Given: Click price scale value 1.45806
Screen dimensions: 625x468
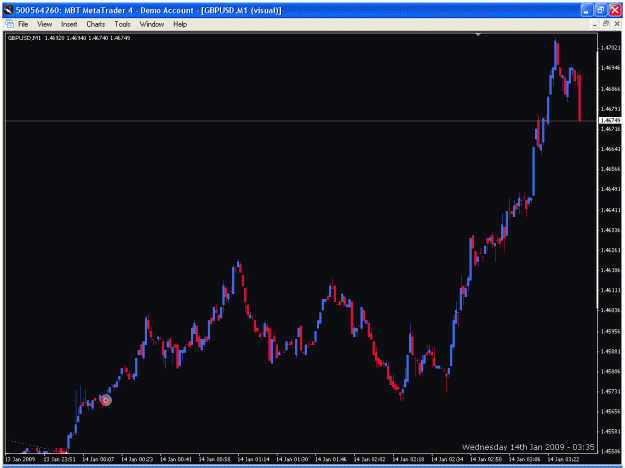Looking at the screenshot, I should (x=610, y=372).
